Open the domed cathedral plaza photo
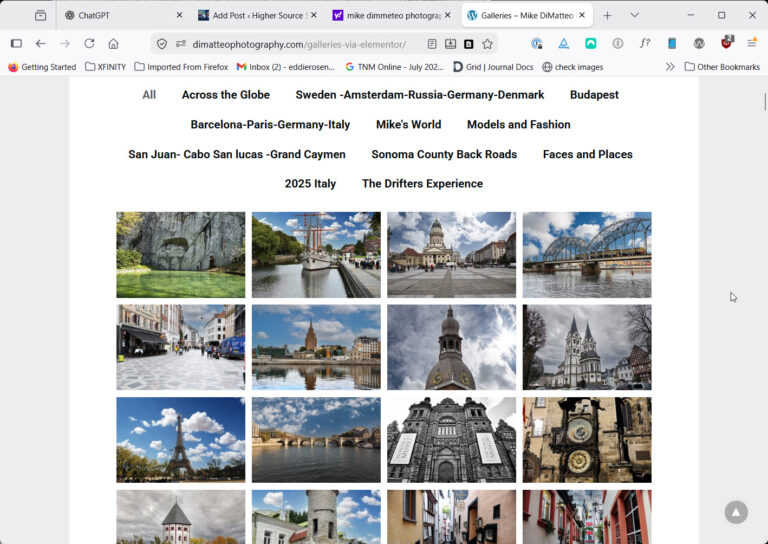This screenshot has width=768, height=544. 452,255
